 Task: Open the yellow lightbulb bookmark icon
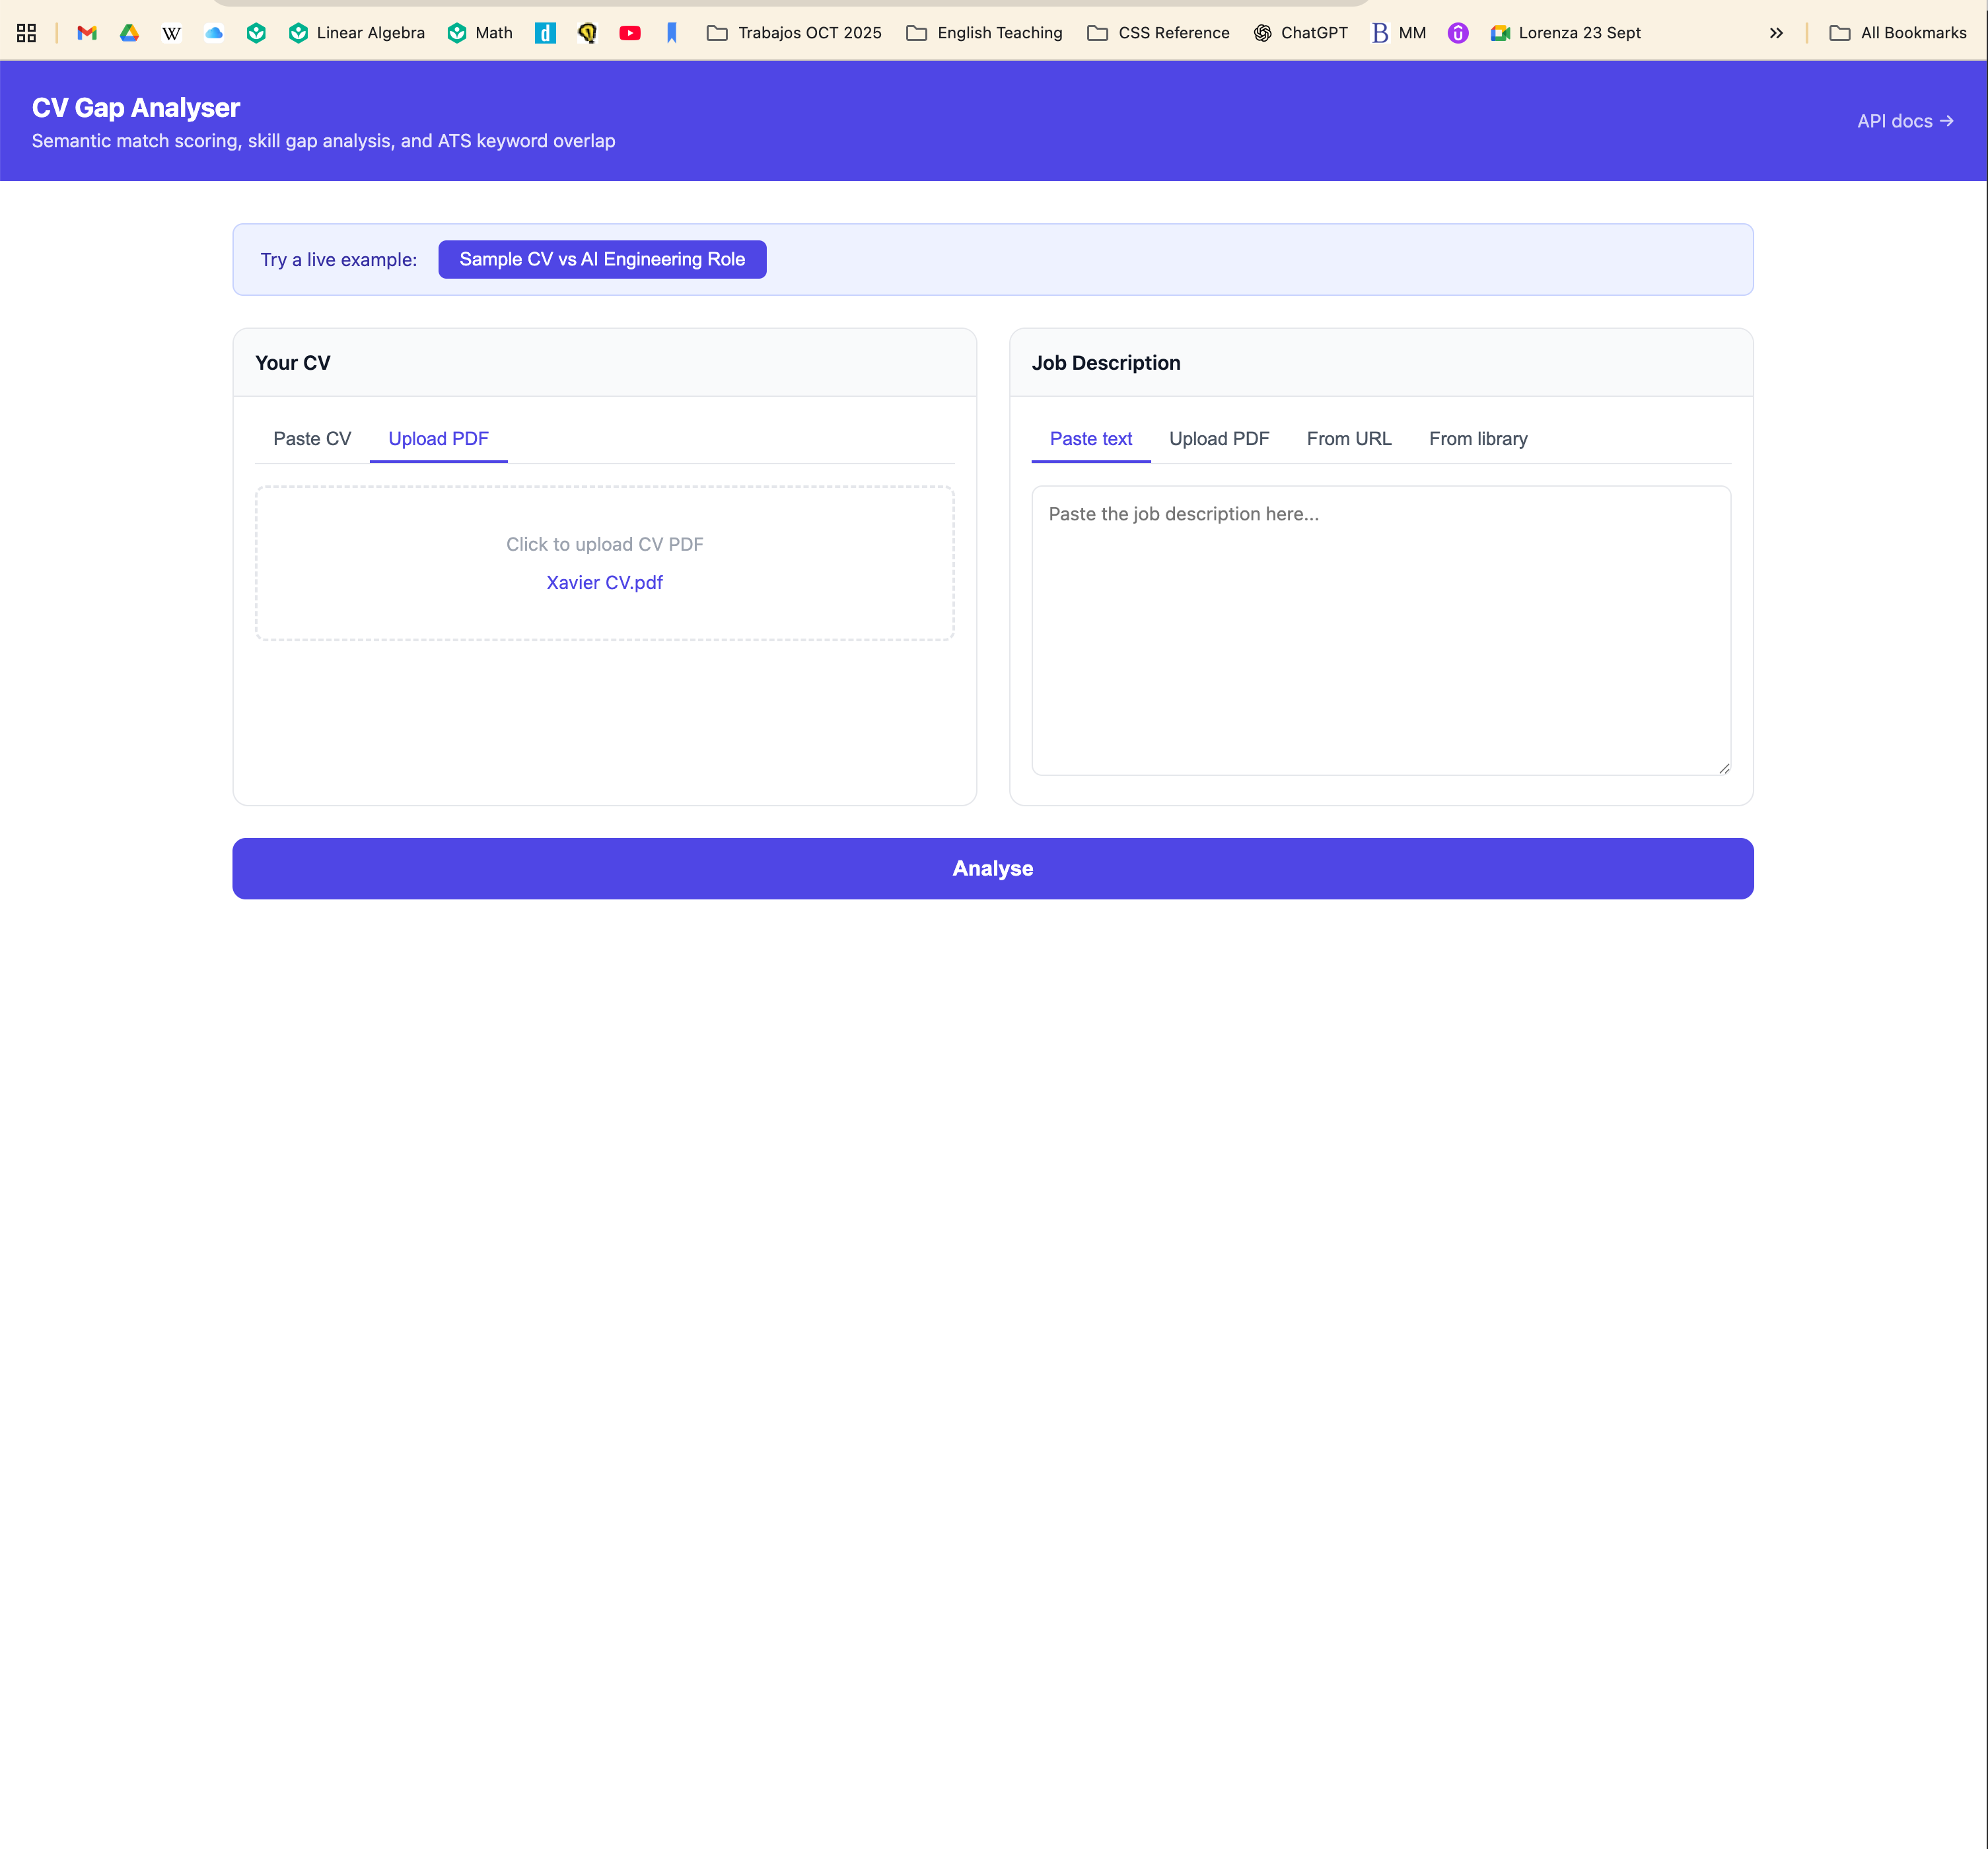pos(588,33)
